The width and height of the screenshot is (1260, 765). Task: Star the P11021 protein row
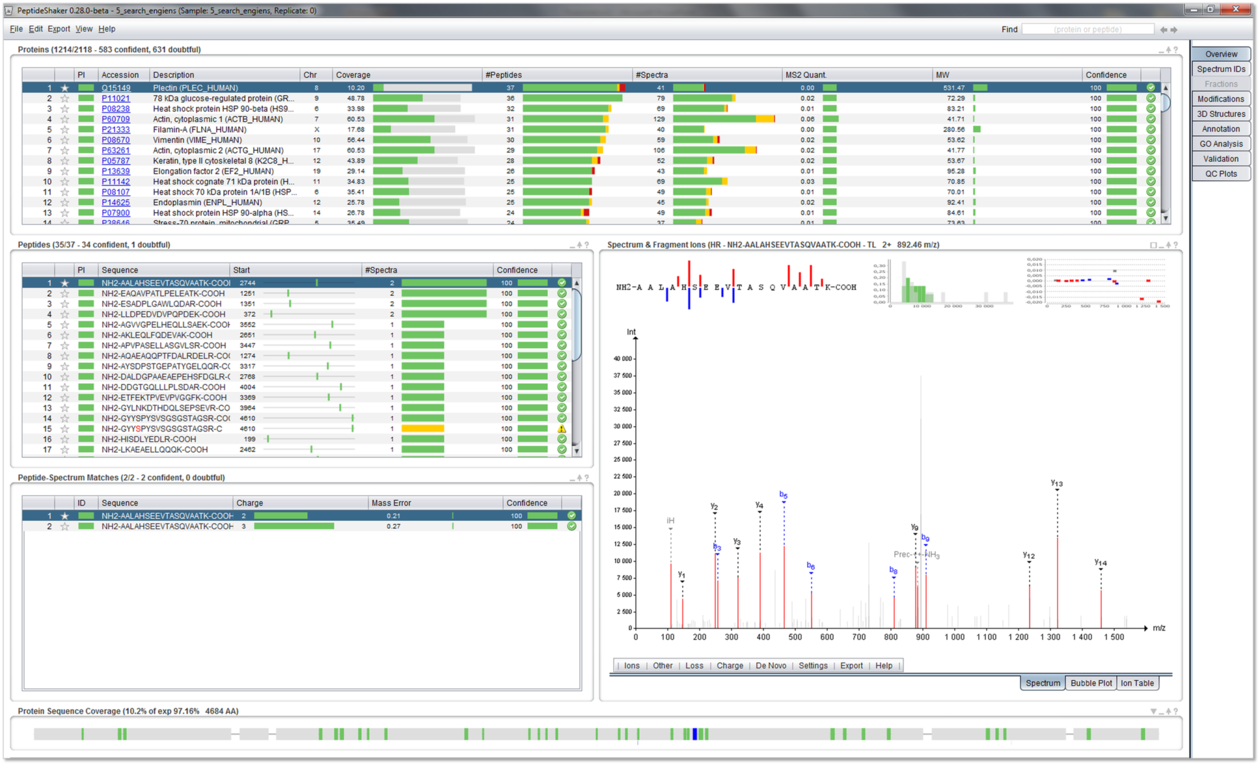pyautogui.click(x=65, y=99)
